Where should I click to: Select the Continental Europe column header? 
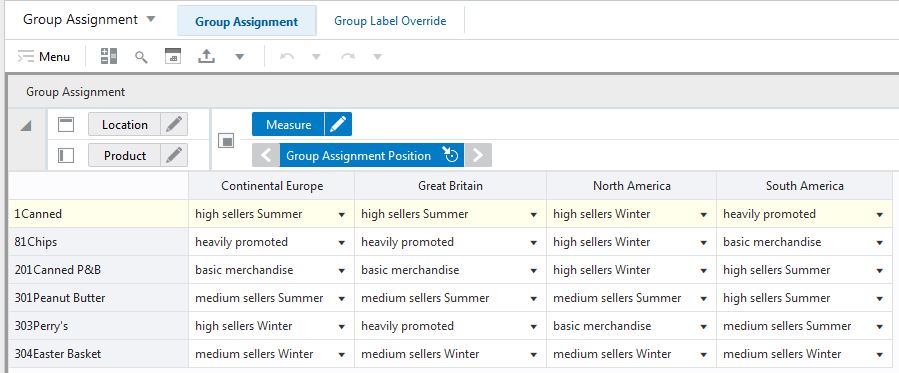tap(272, 186)
